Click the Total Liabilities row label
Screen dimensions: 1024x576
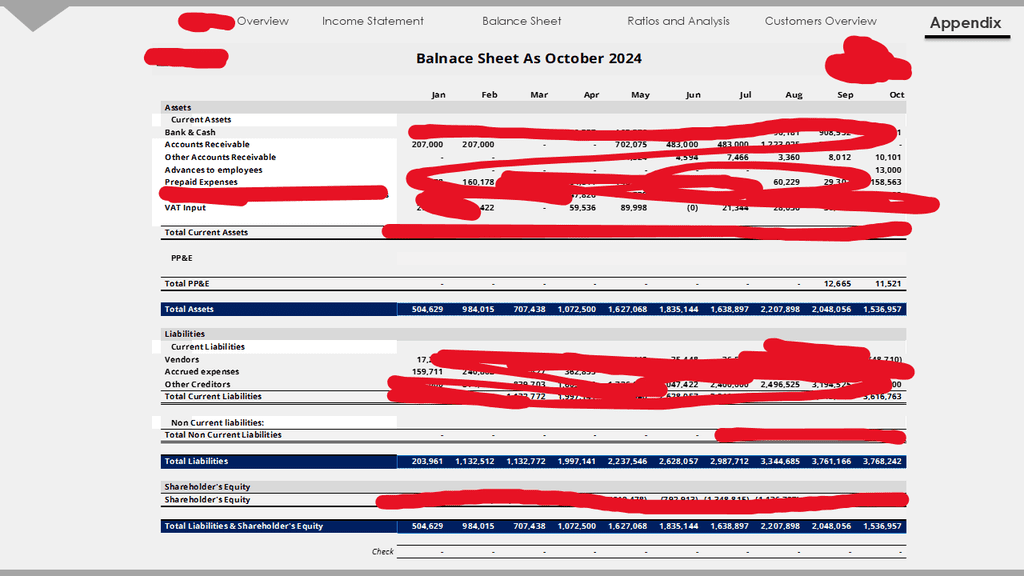tap(196, 461)
